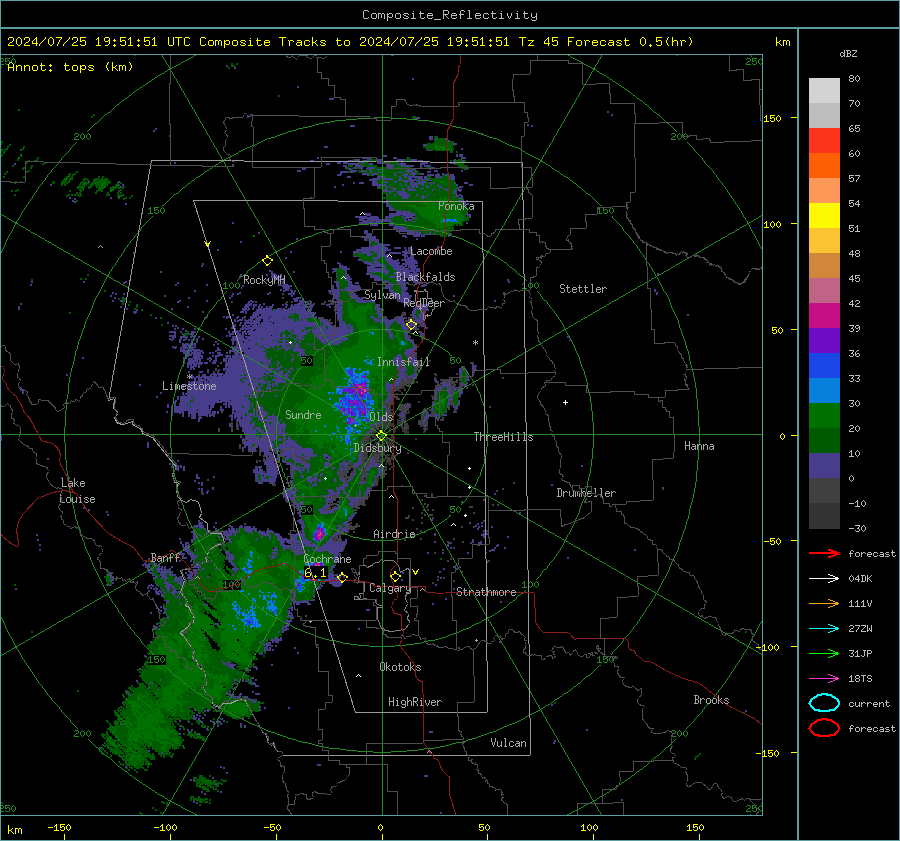The width and height of the screenshot is (900, 841).
Task: Click the orange 111V arrow symbol
Action: [x=824, y=603]
